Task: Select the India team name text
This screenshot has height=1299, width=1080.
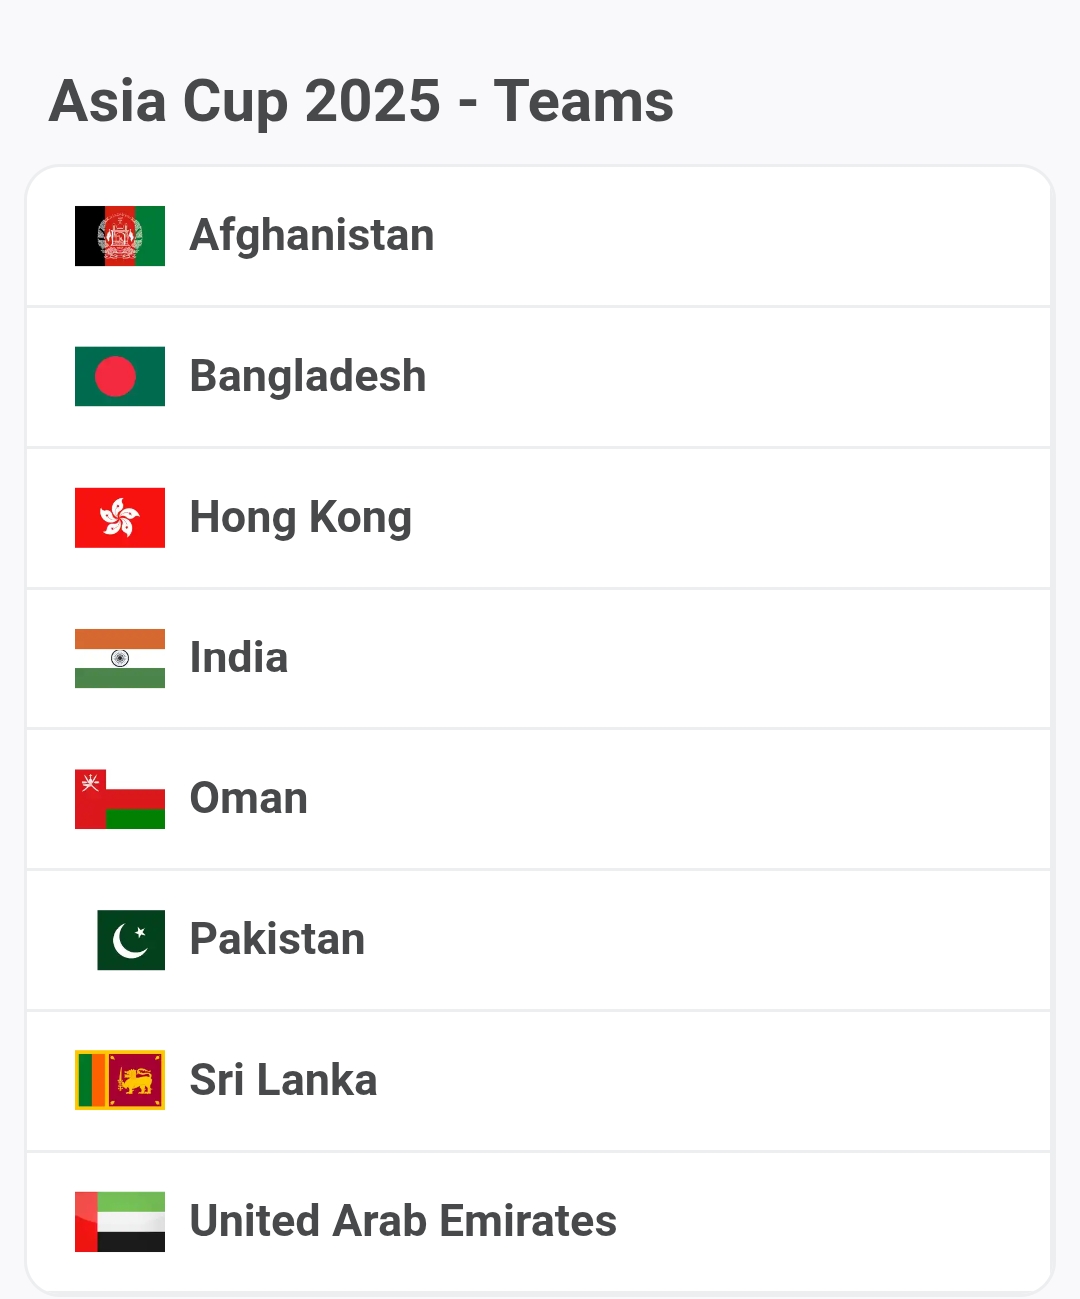Action: point(239,658)
